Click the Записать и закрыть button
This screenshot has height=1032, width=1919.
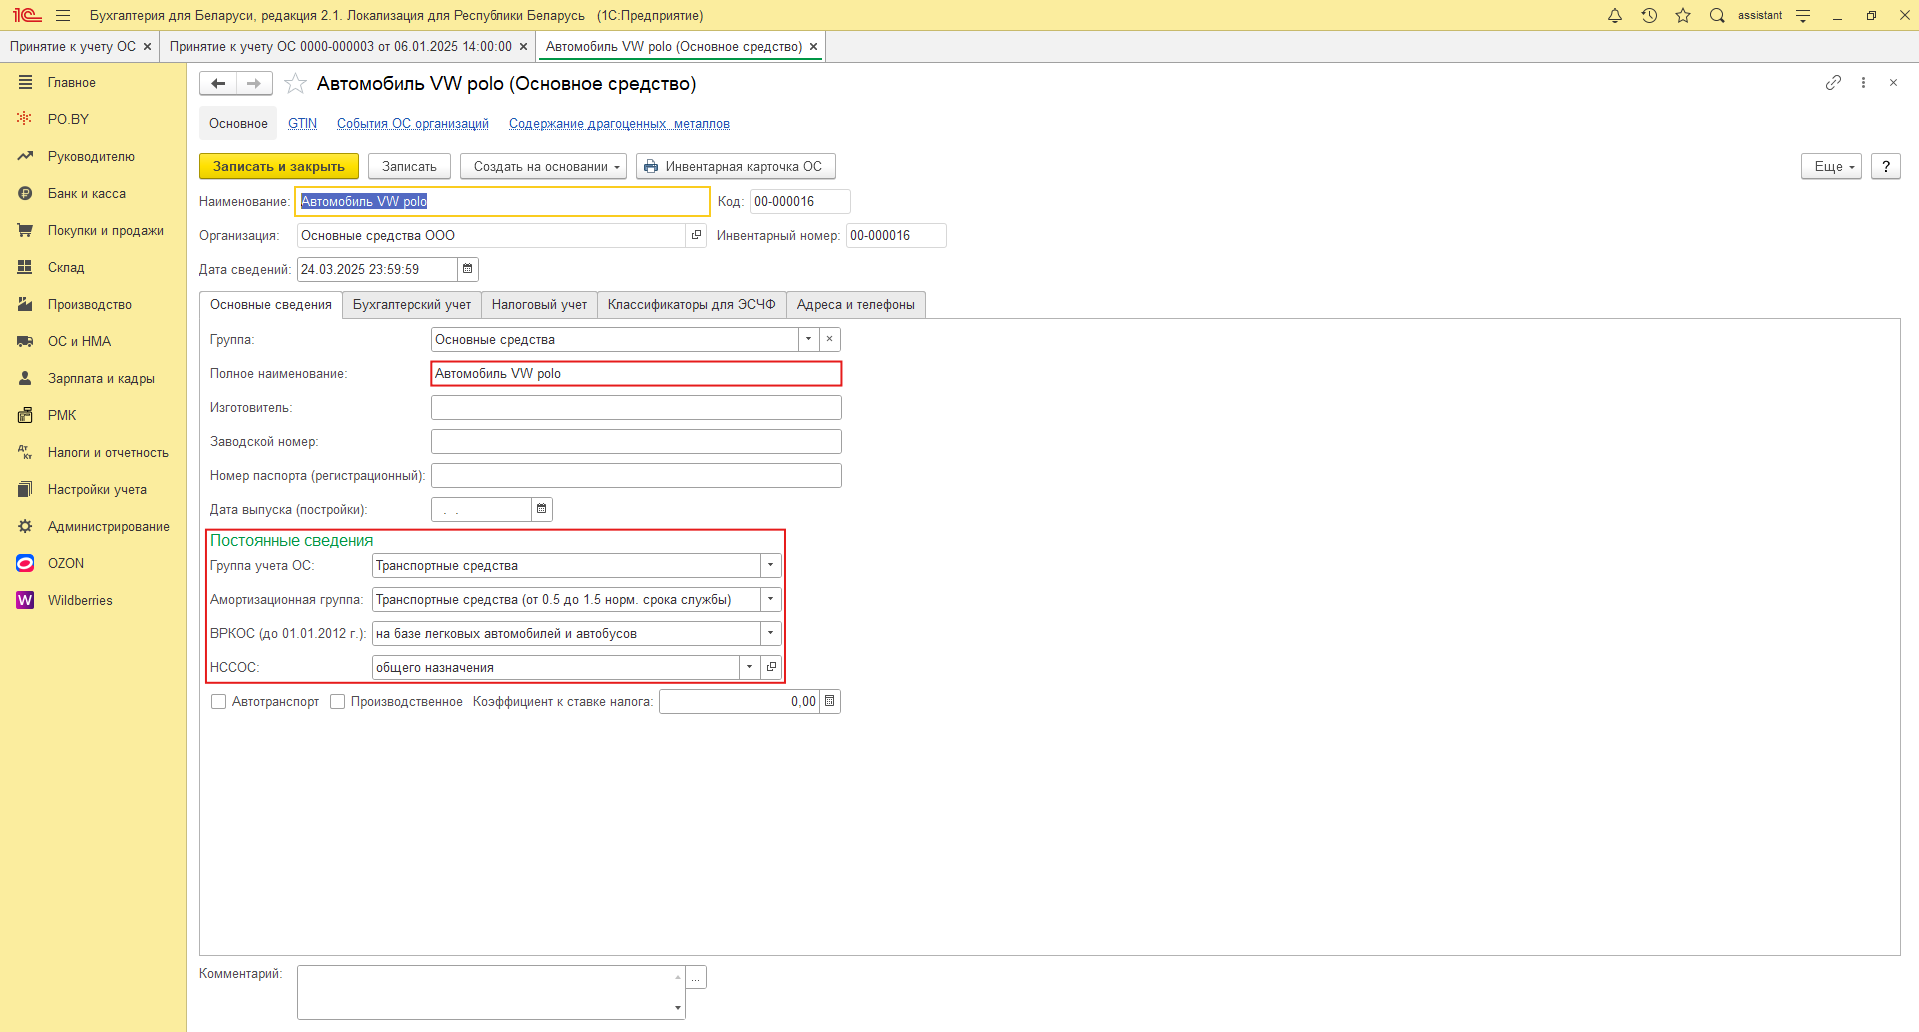tap(278, 166)
